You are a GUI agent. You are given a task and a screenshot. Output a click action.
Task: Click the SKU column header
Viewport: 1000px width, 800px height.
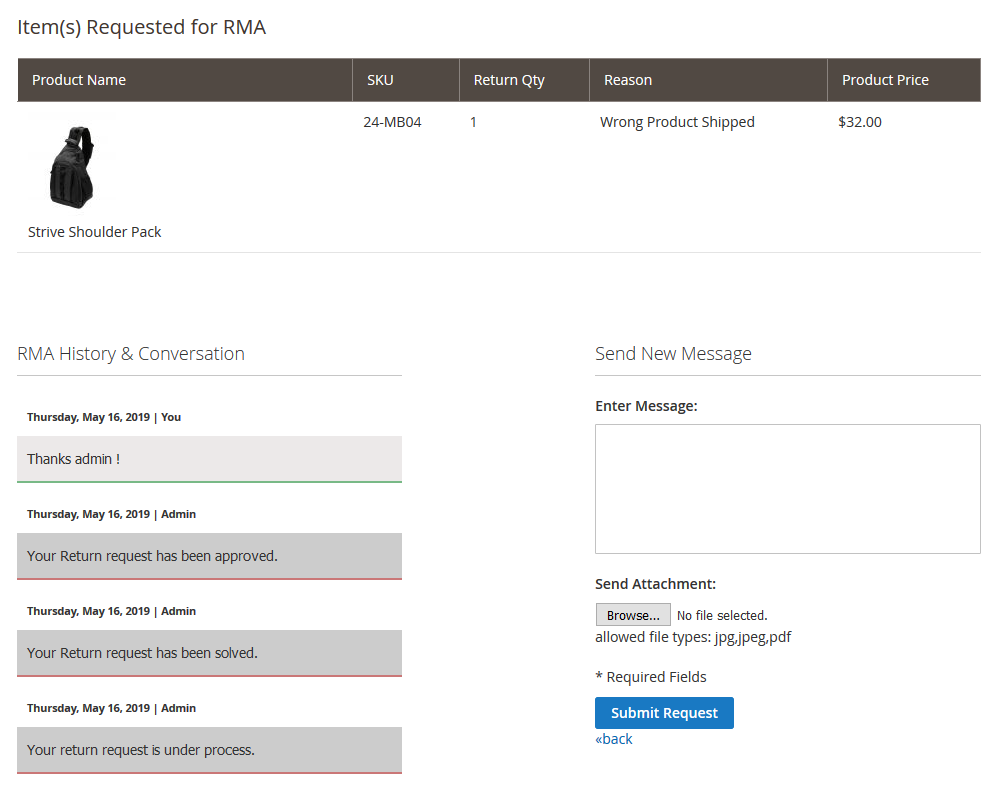point(380,80)
